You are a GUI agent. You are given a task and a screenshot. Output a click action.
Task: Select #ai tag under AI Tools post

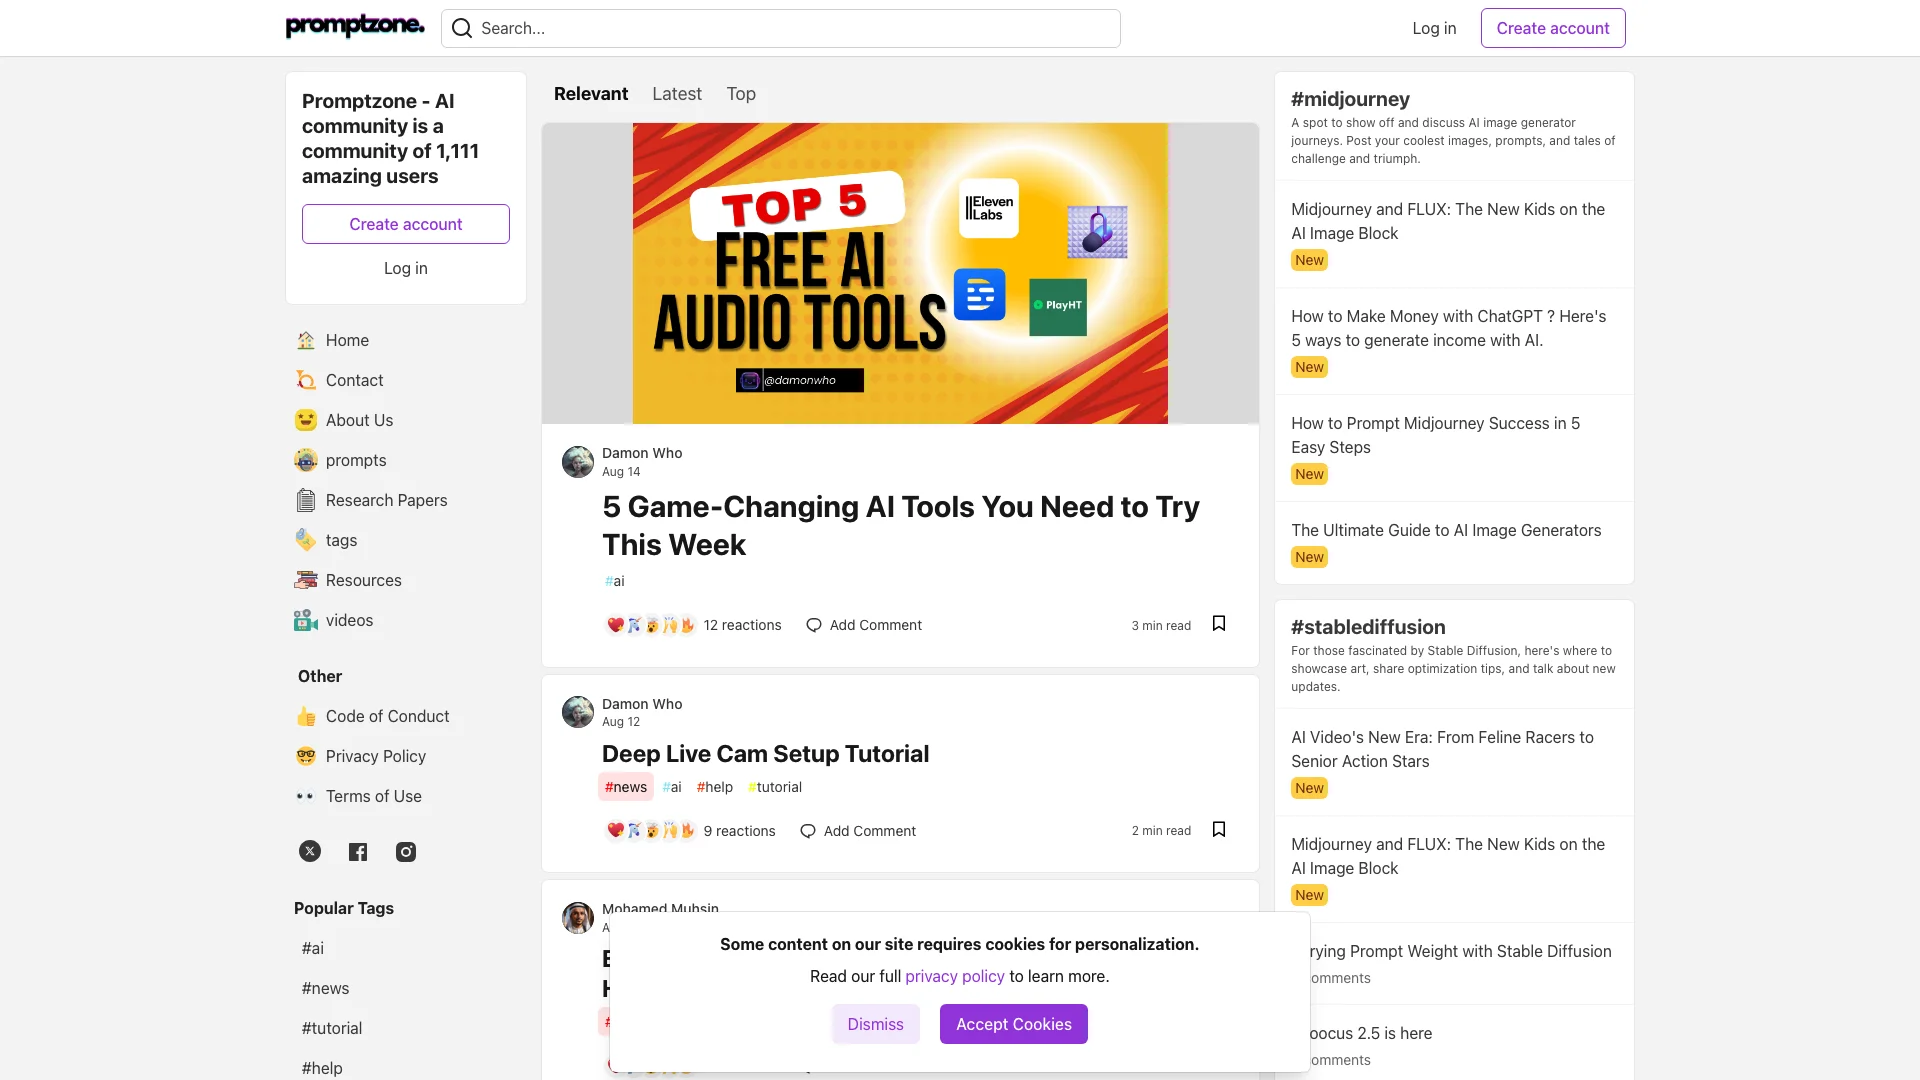click(615, 581)
